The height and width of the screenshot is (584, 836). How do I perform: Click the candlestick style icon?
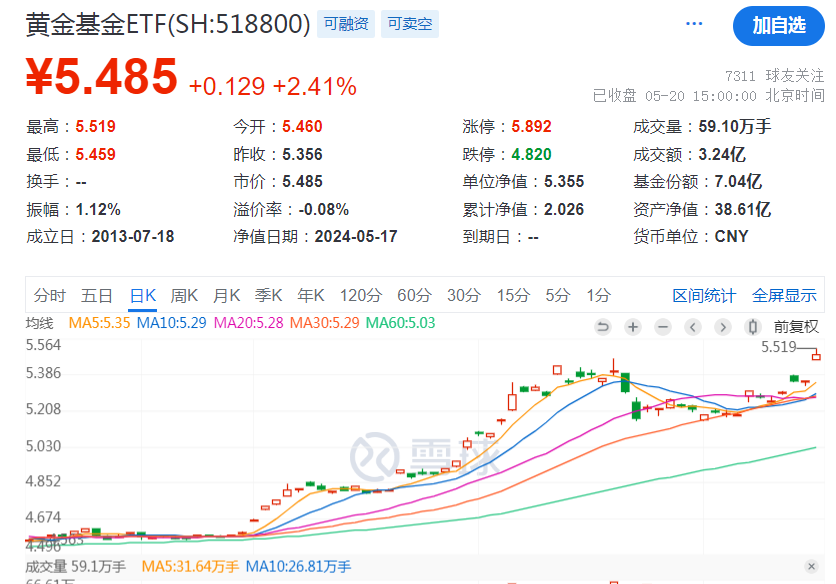(x=752, y=327)
